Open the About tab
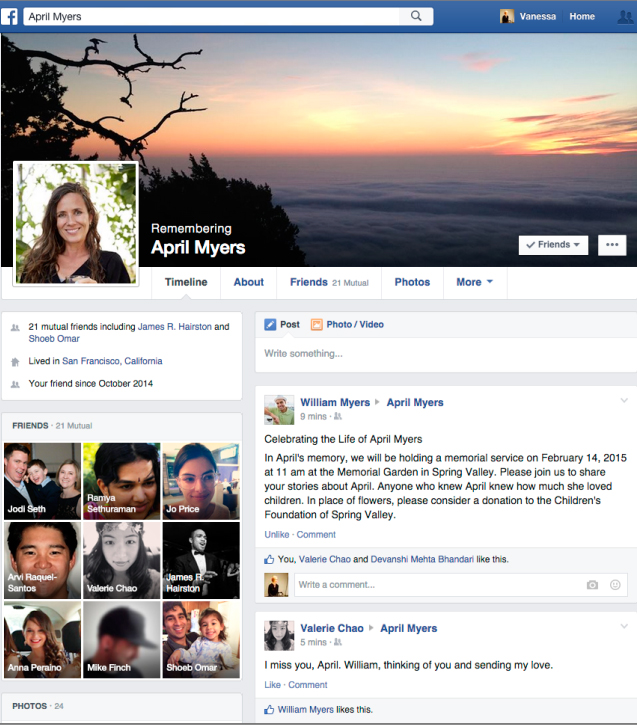Image resolution: width=637 pixels, height=725 pixels. coord(249,282)
